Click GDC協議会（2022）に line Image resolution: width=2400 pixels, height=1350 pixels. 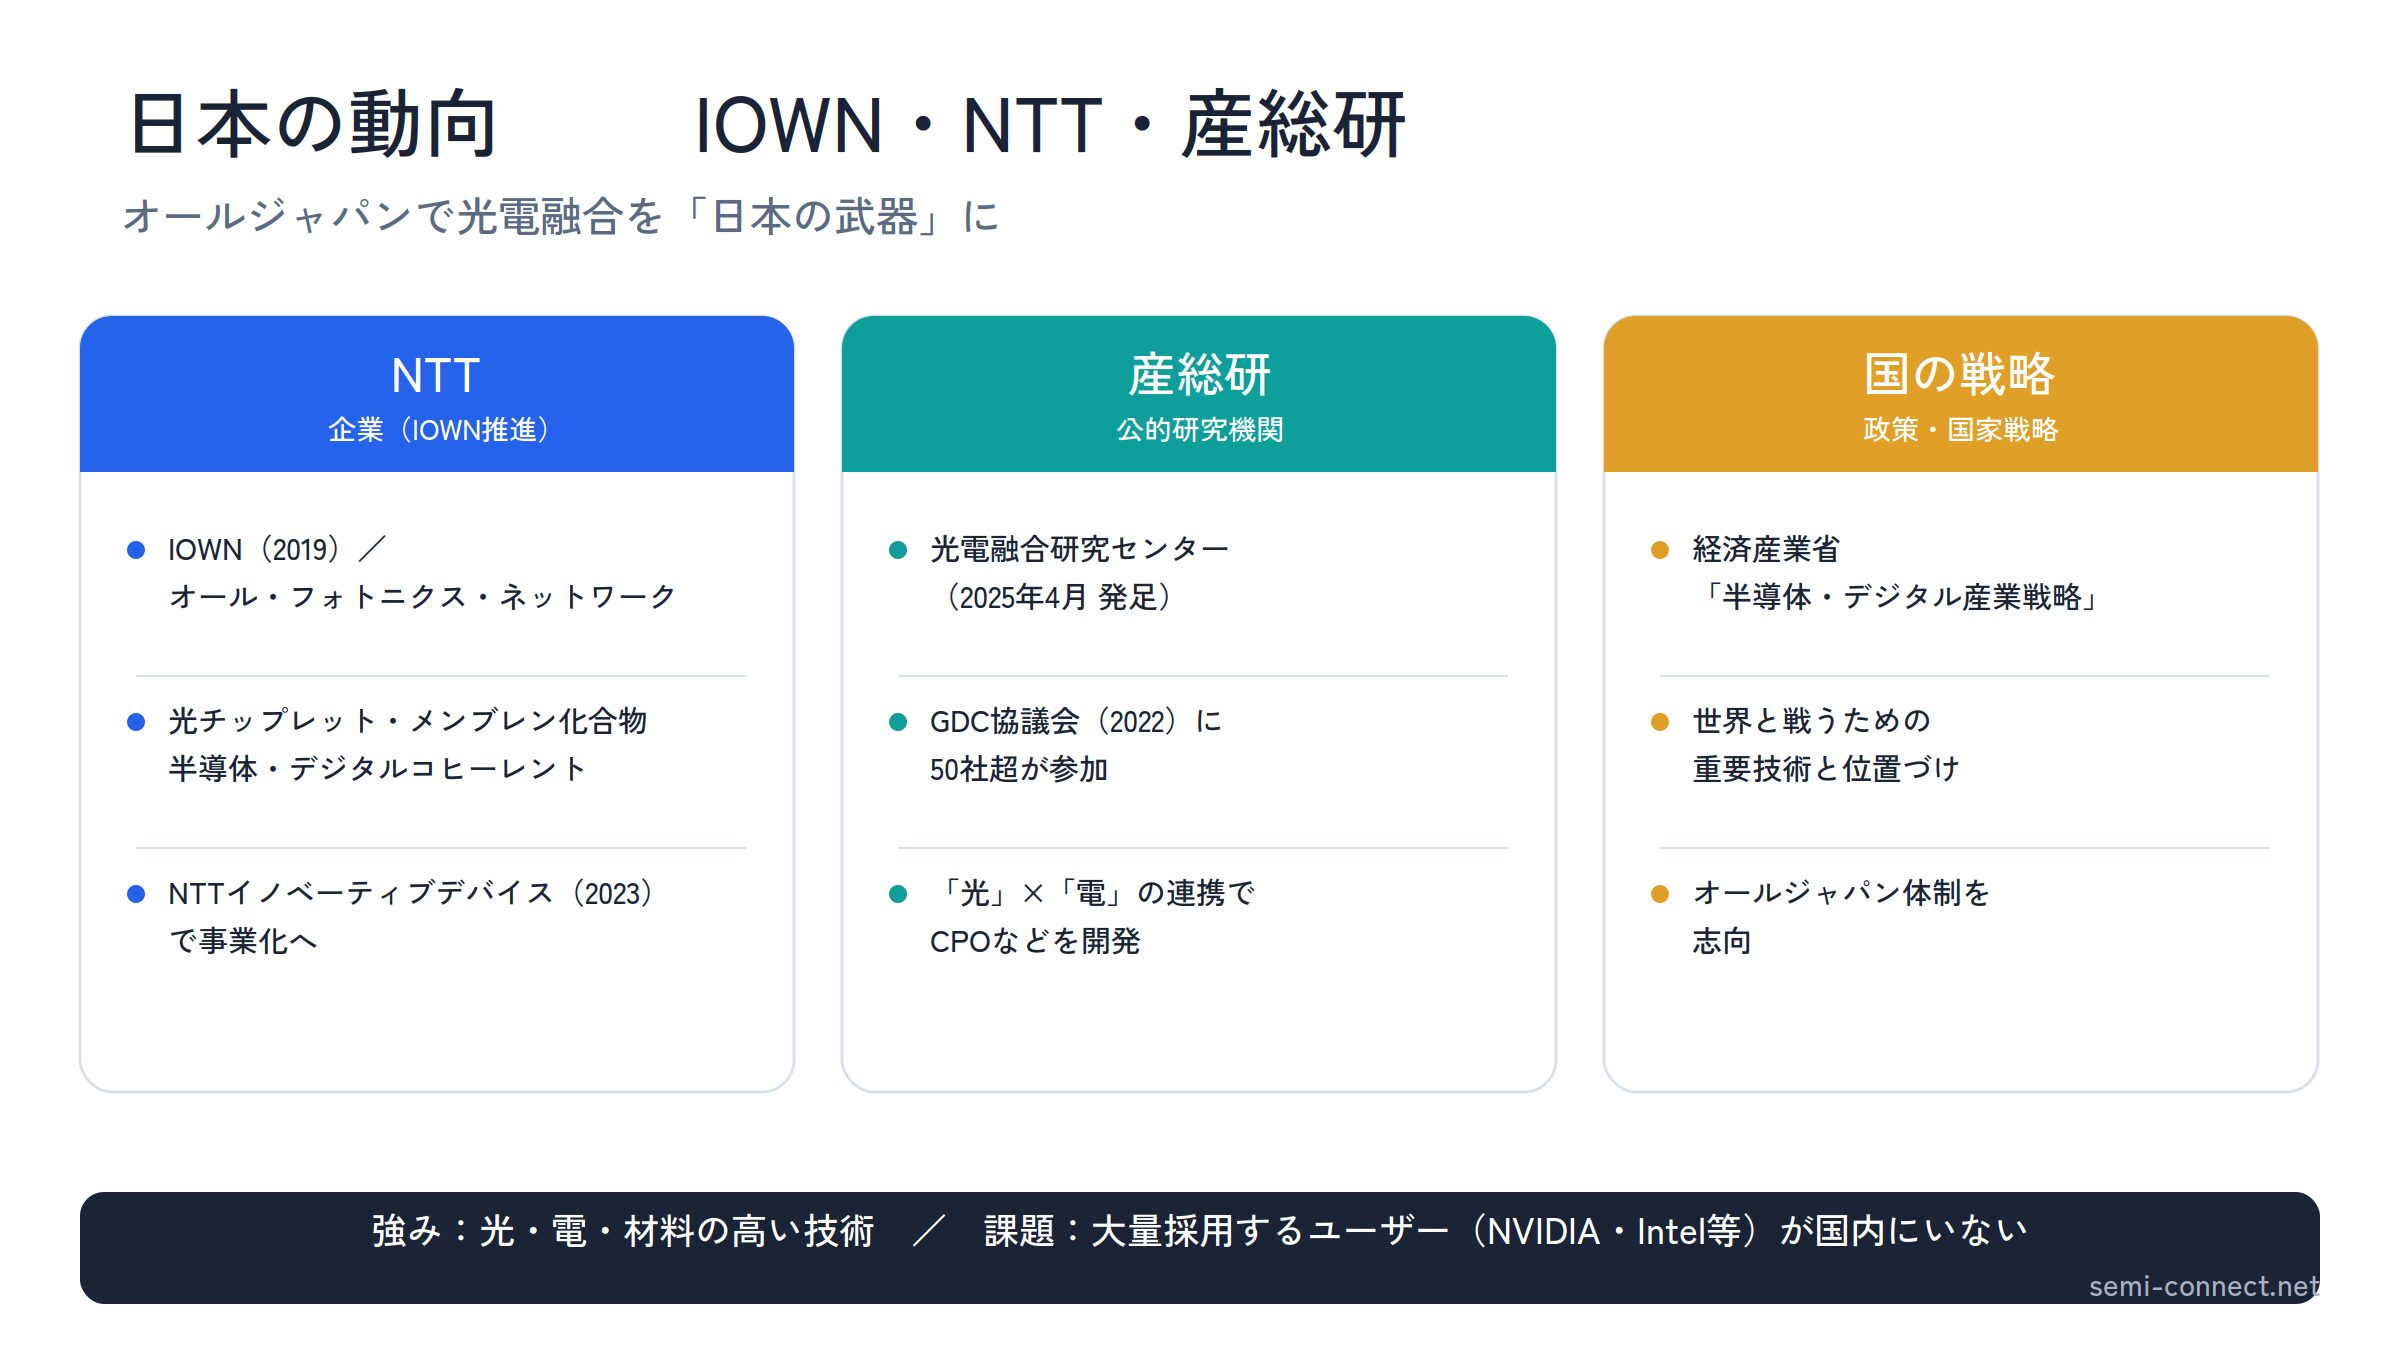click(x=1076, y=721)
